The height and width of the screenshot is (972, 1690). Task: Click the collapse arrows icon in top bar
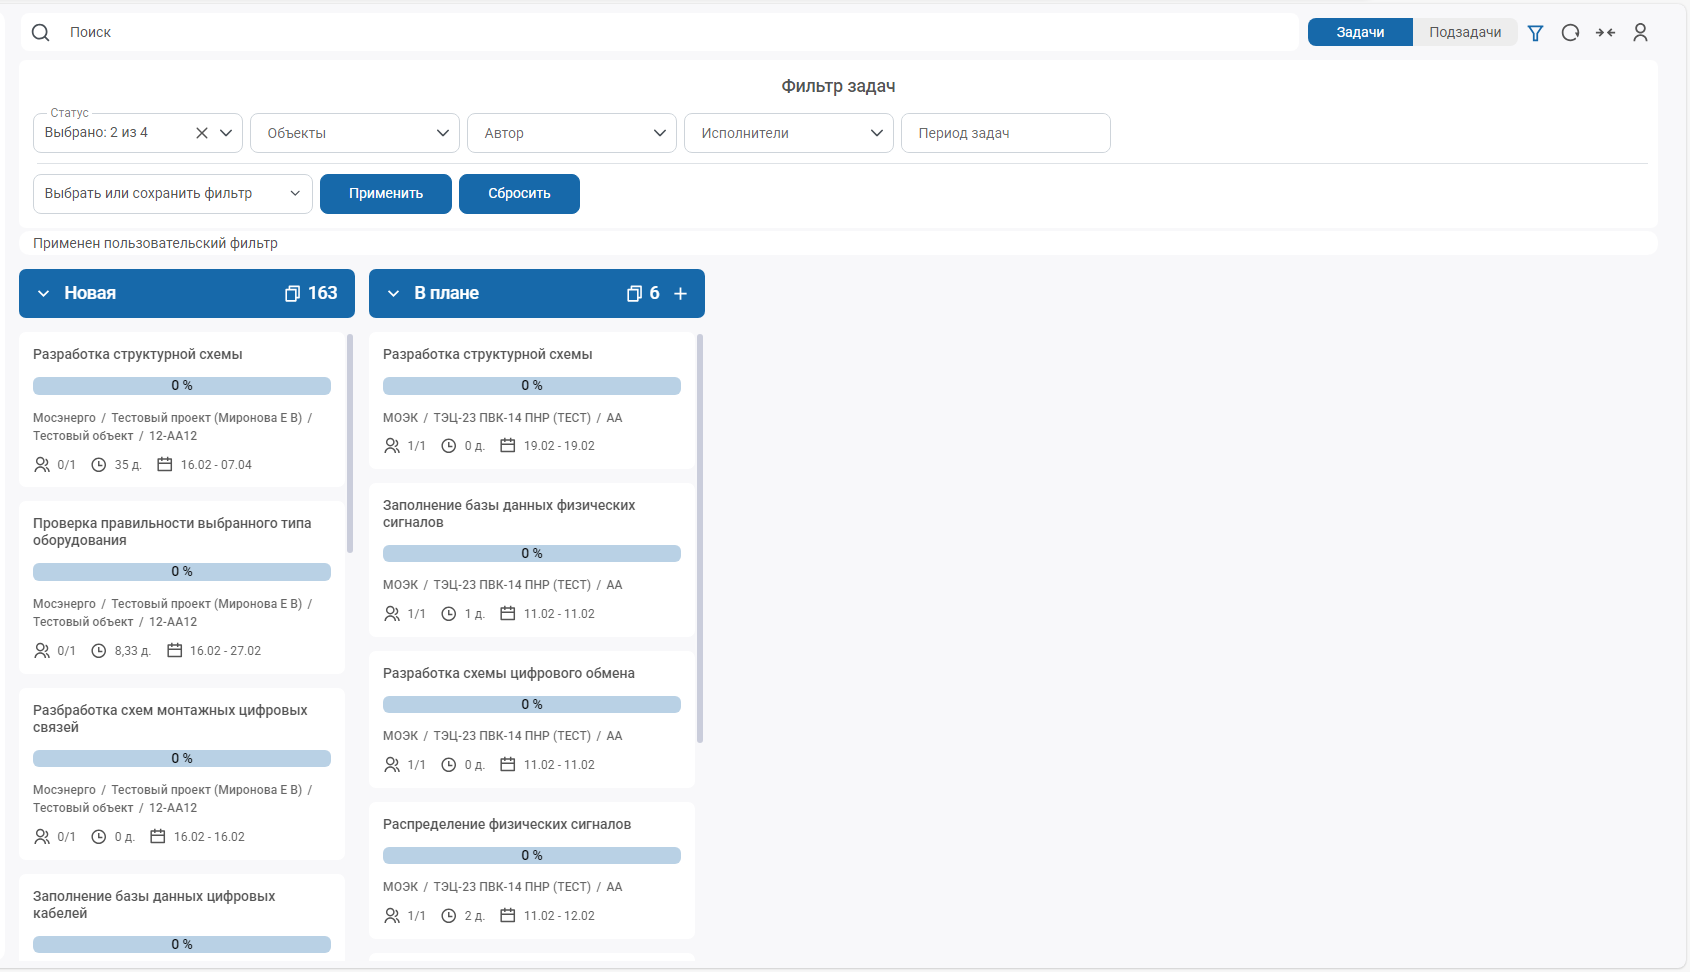tap(1605, 33)
